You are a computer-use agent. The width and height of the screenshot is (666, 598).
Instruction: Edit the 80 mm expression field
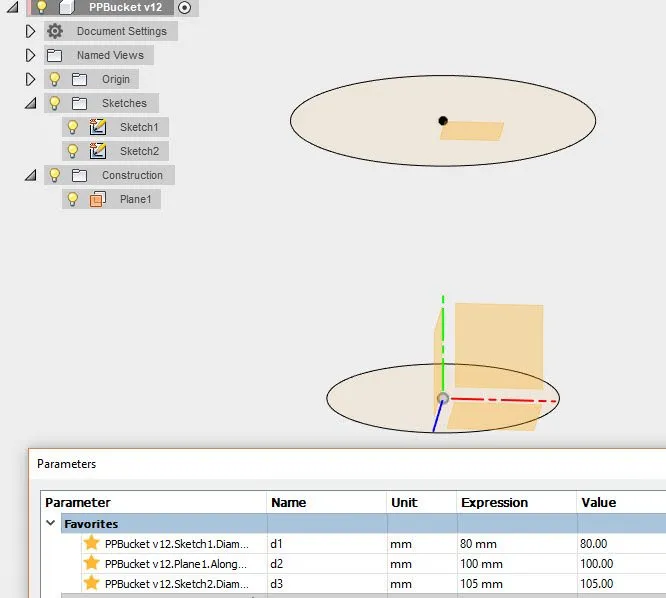[517, 544]
